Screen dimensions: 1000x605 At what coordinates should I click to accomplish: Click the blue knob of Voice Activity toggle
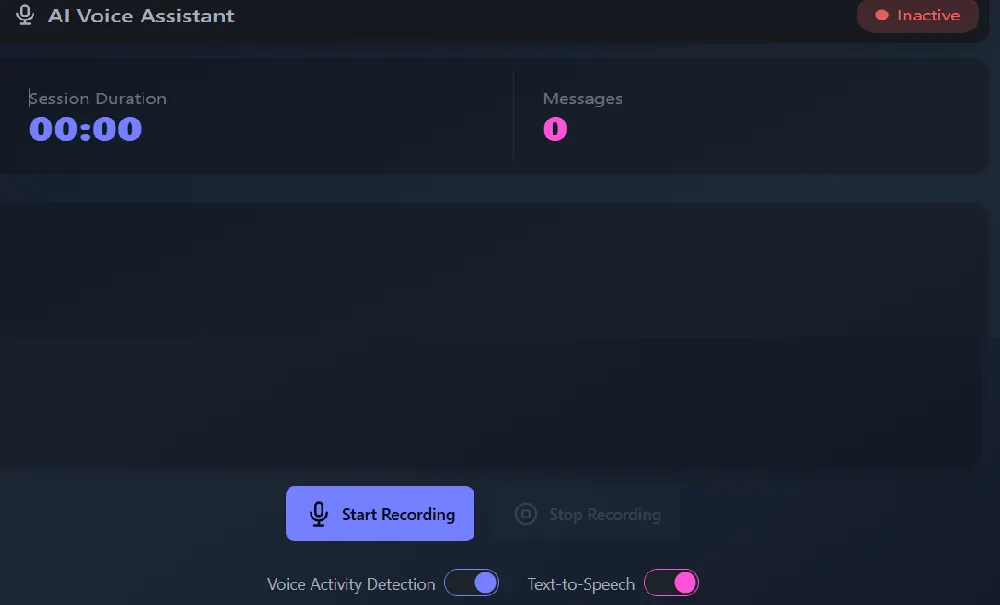click(x=485, y=583)
